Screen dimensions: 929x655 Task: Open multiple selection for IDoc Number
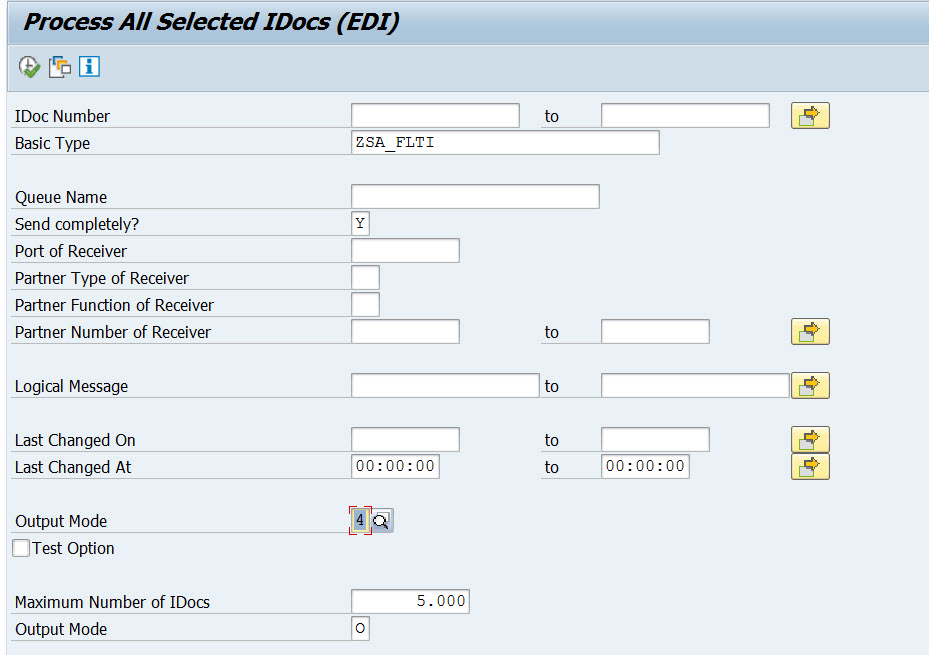point(809,115)
